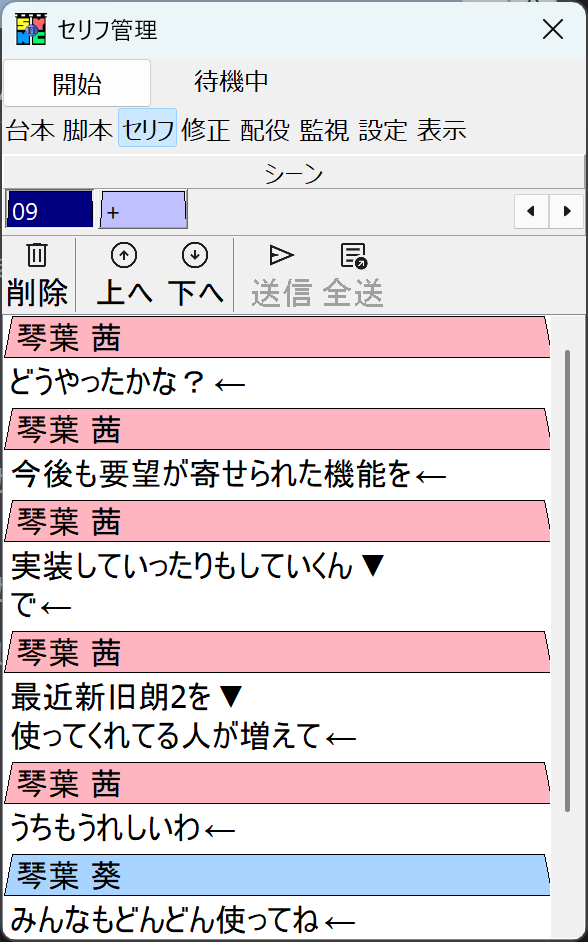Close the セリフ管理 window
The width and height of the screenshot is (588, 942).
pyautogui.click(x=553, y=29)
